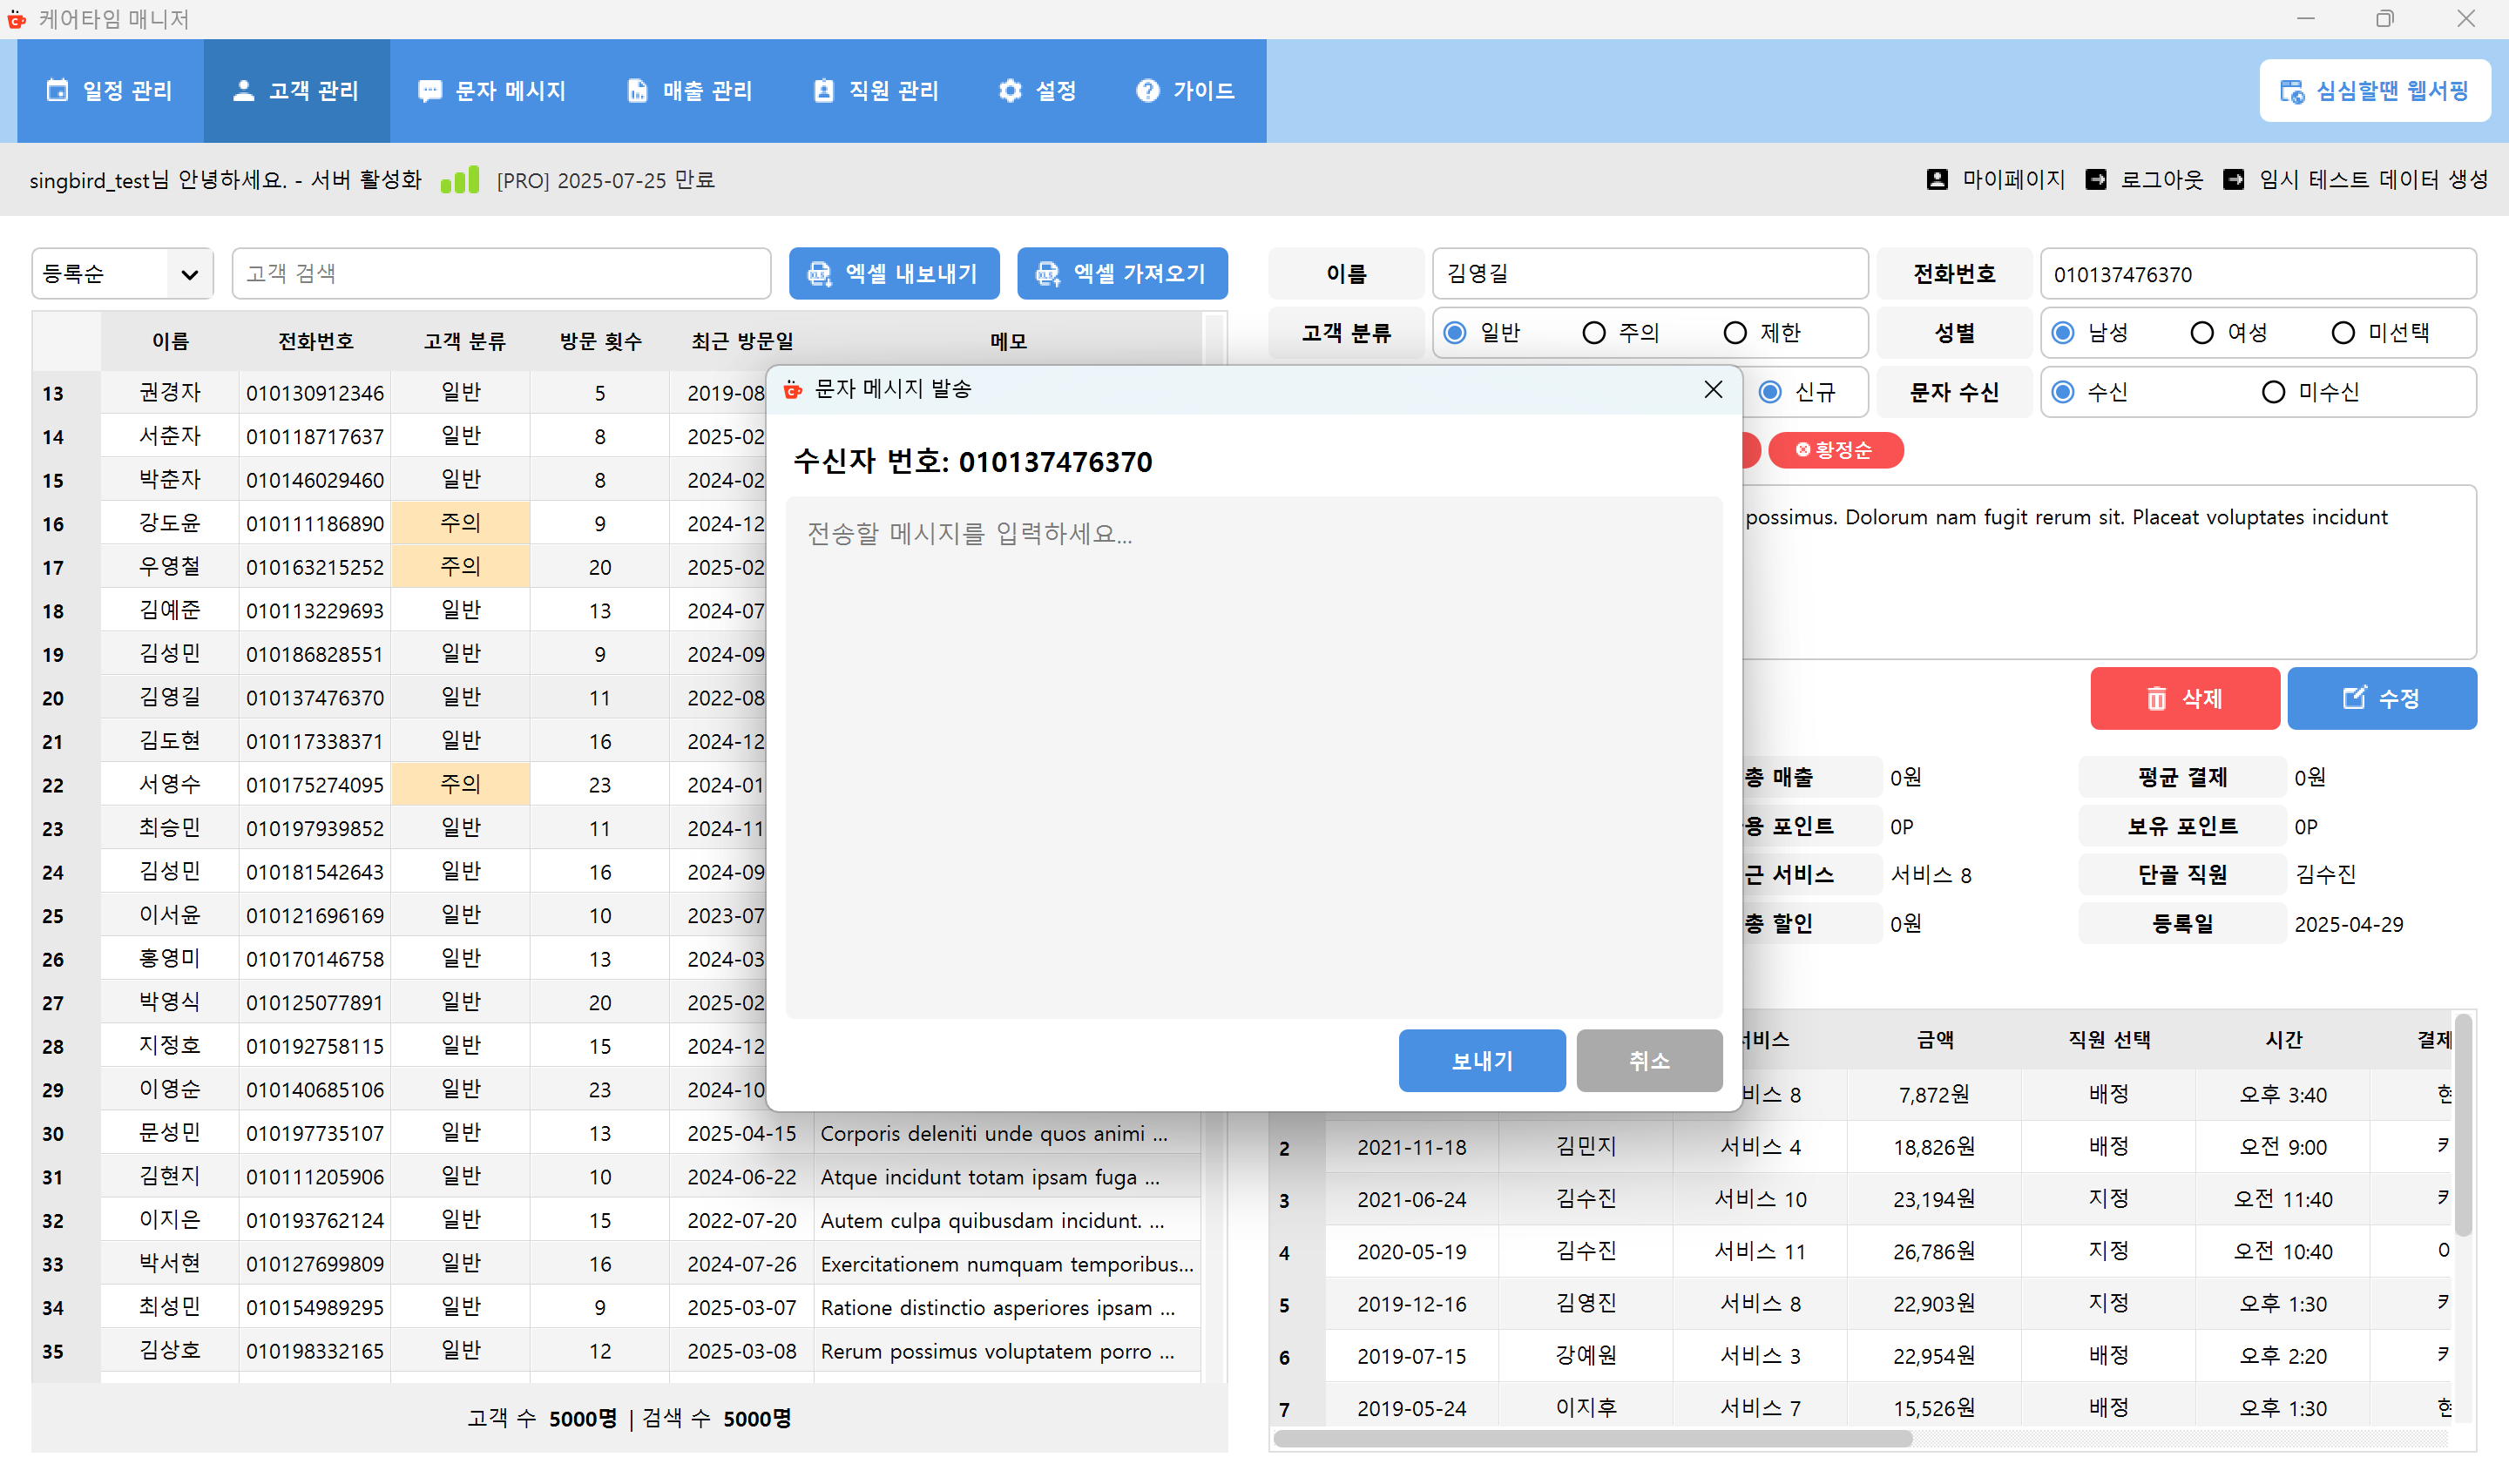
Task: Remove the 황정순 tag via its X icon
Action: pos(1804,450)
